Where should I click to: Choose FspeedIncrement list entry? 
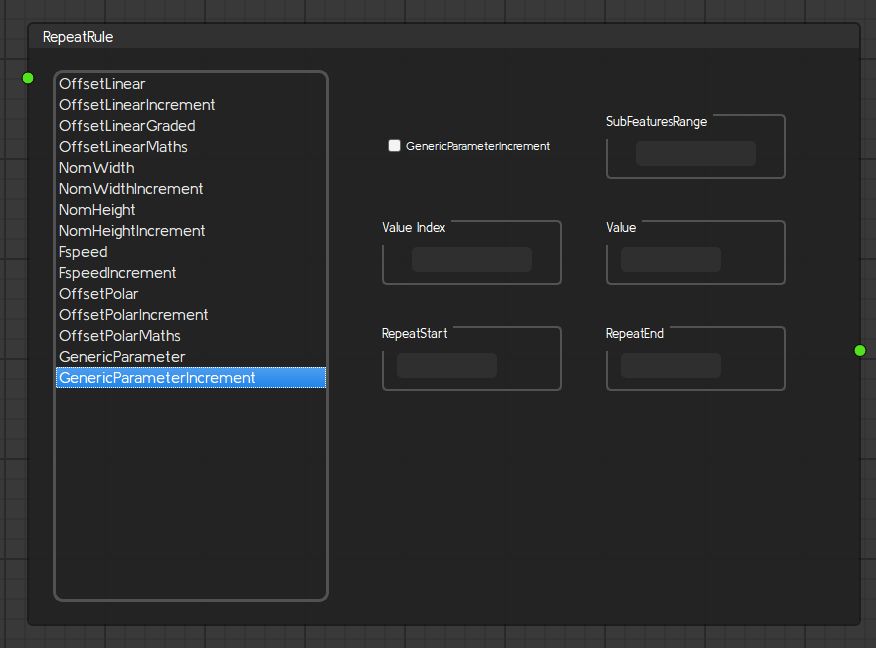click(191, 273)
